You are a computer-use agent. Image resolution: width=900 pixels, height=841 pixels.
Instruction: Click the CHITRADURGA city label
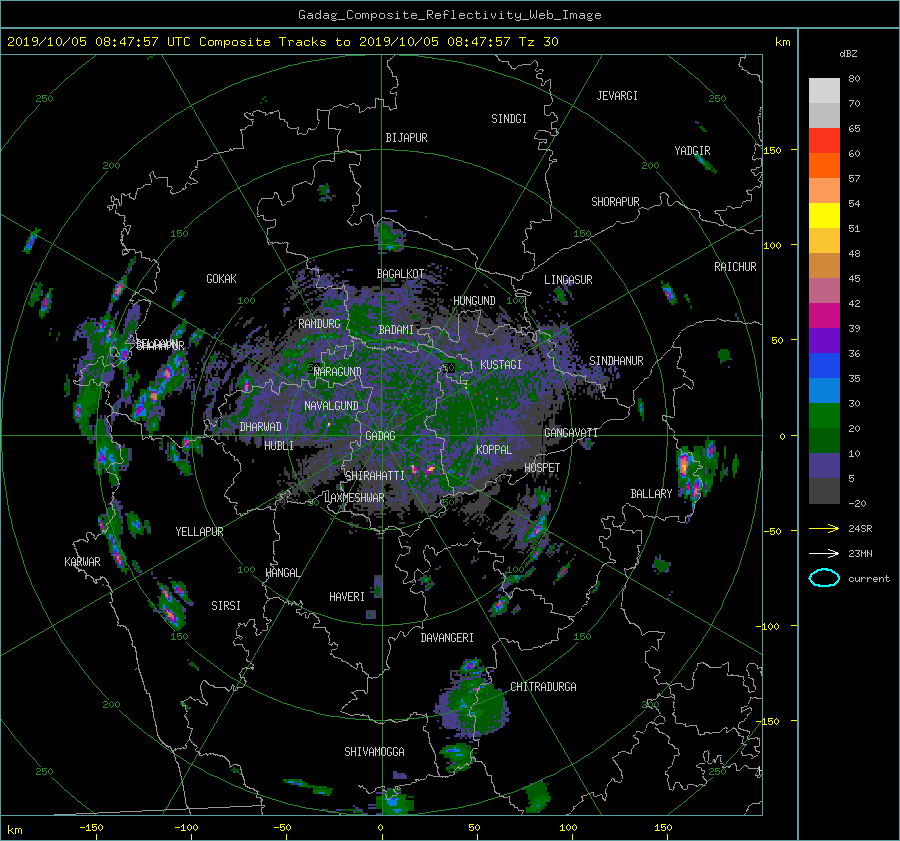coord(543,687)
